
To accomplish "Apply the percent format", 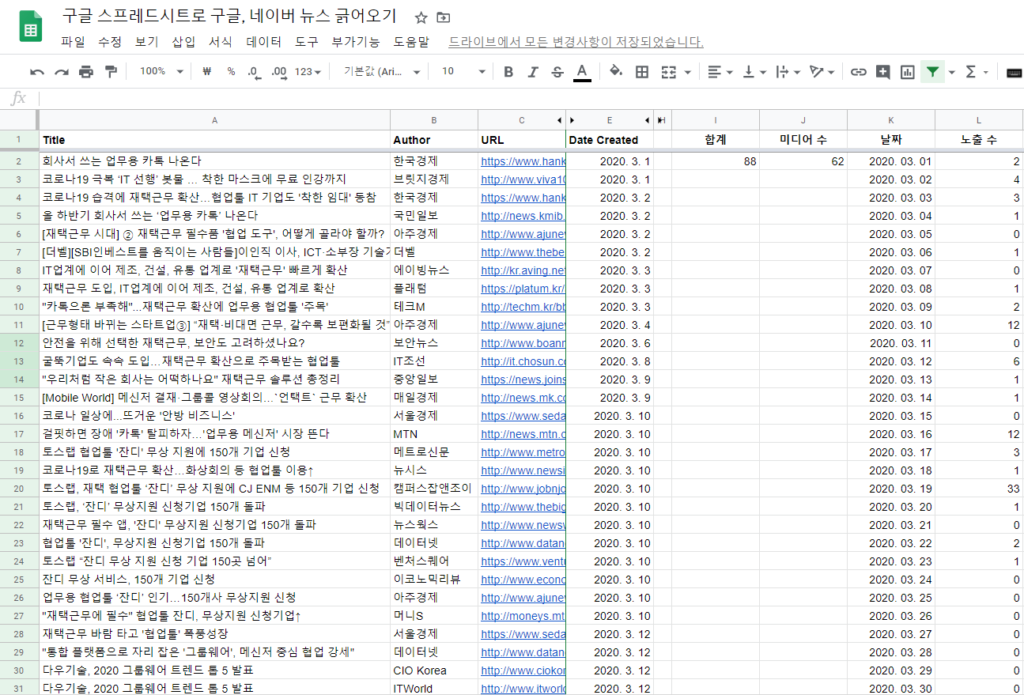I will click(231, 72).
